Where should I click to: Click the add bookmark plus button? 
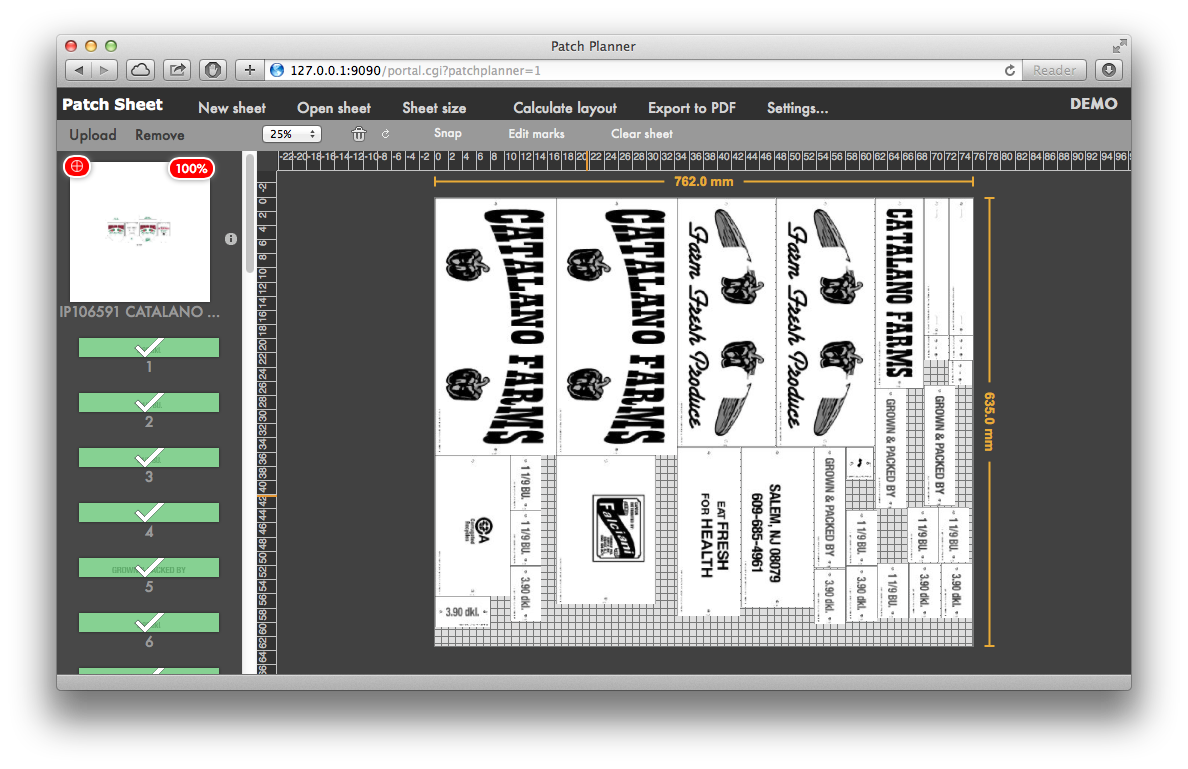(x=250, y=70)
